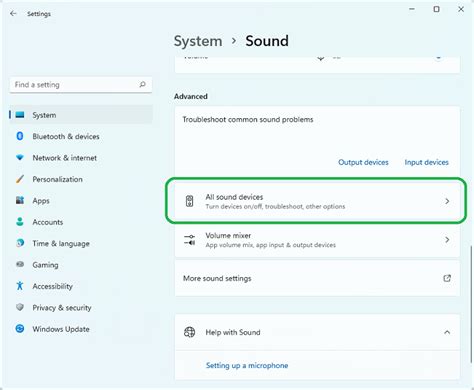Open Privacy & security settings

pos(62,308)
